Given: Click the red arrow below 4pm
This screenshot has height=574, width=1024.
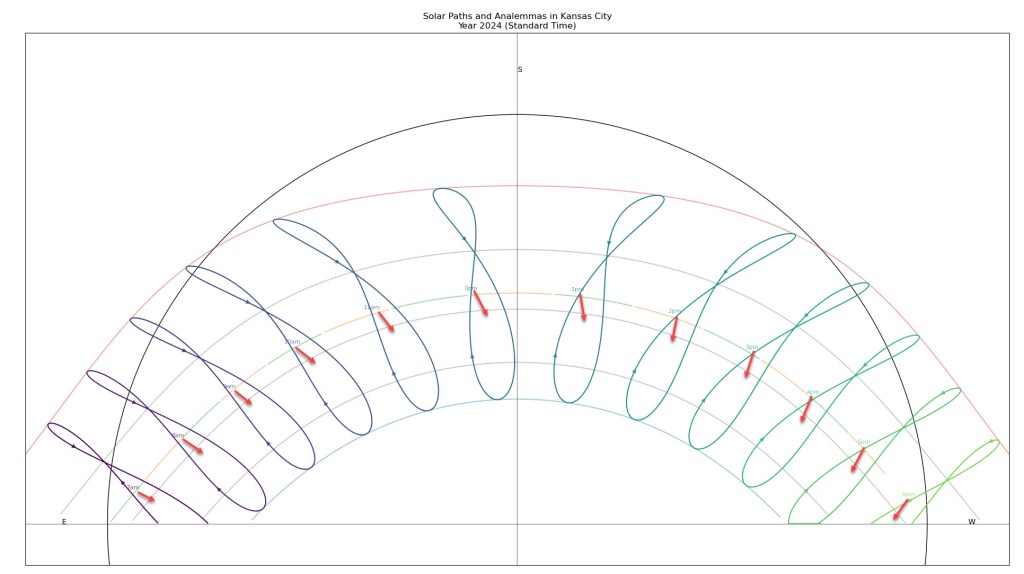Looking at the screenshot, I should (806, 409).
